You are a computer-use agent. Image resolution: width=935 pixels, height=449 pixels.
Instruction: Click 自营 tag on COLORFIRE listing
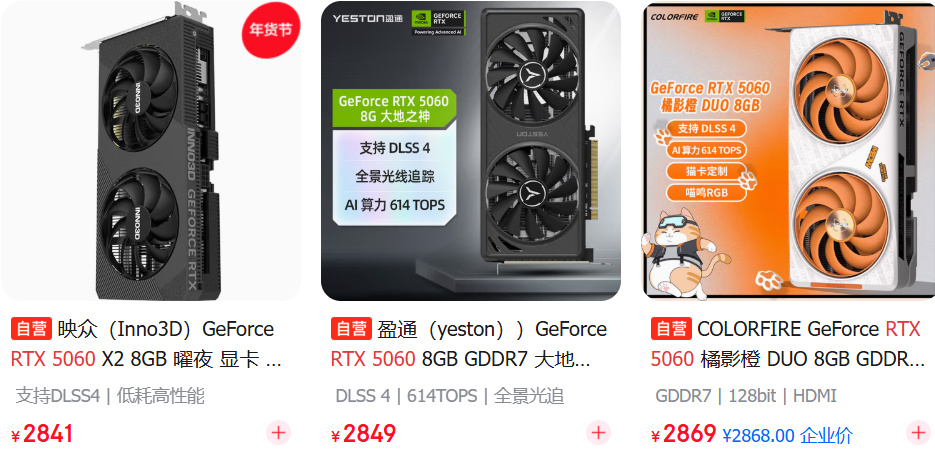coord(671,329)
